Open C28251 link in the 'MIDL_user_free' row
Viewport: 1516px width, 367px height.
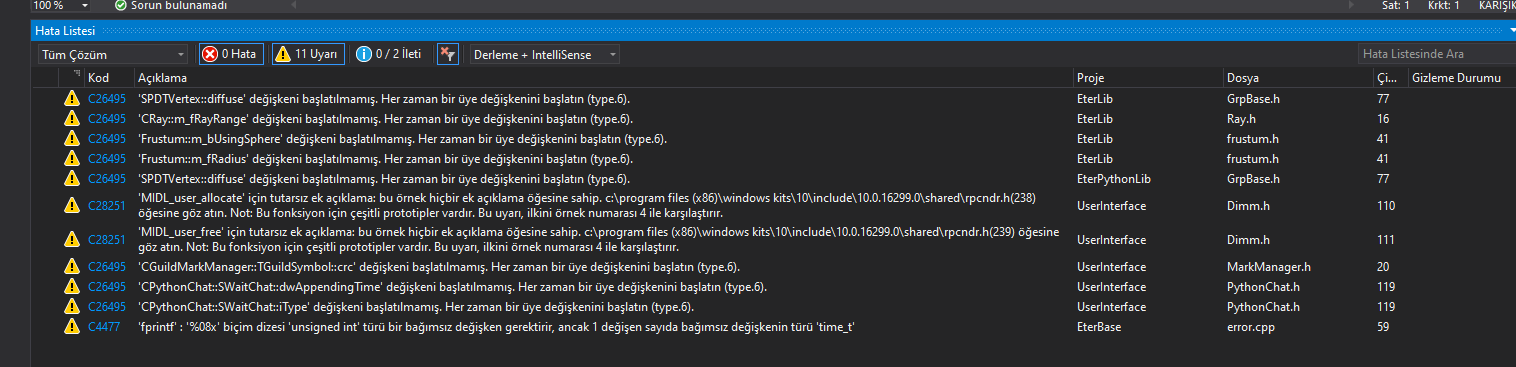pyautogui.click(x=107, y=240)
